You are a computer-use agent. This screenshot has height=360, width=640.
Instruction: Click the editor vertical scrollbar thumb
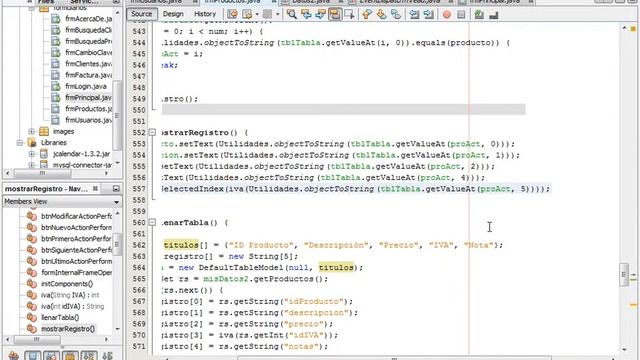click(624, 274)
